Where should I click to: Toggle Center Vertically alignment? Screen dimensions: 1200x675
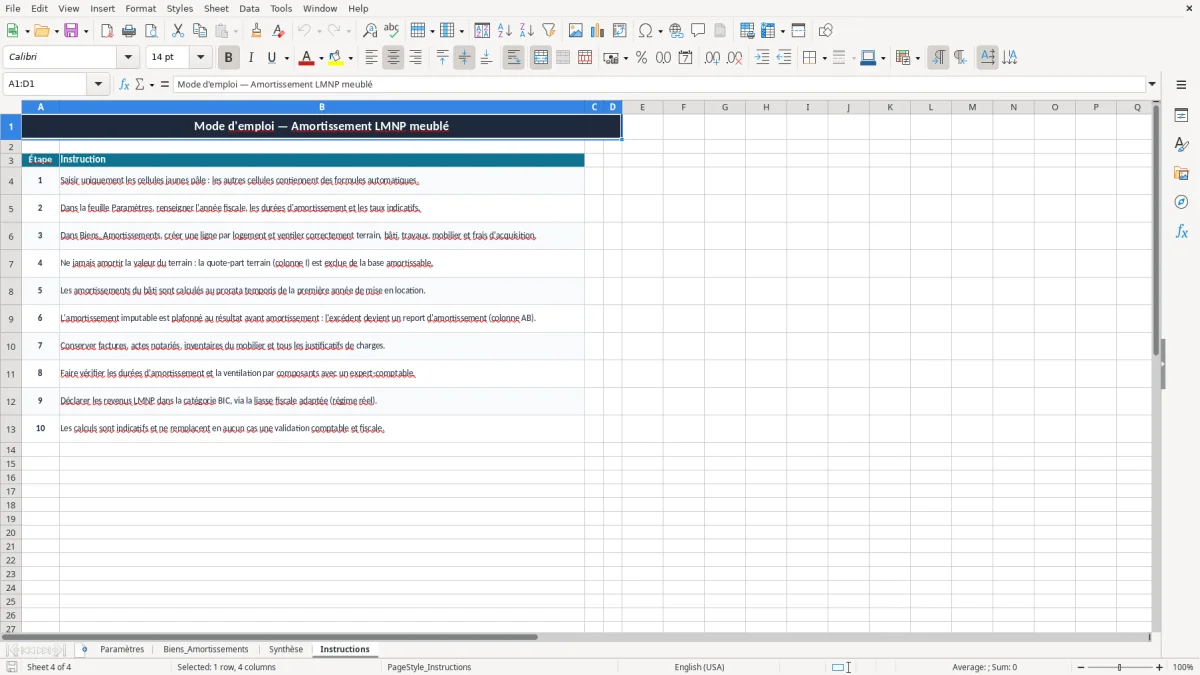(x=464, y=58)
